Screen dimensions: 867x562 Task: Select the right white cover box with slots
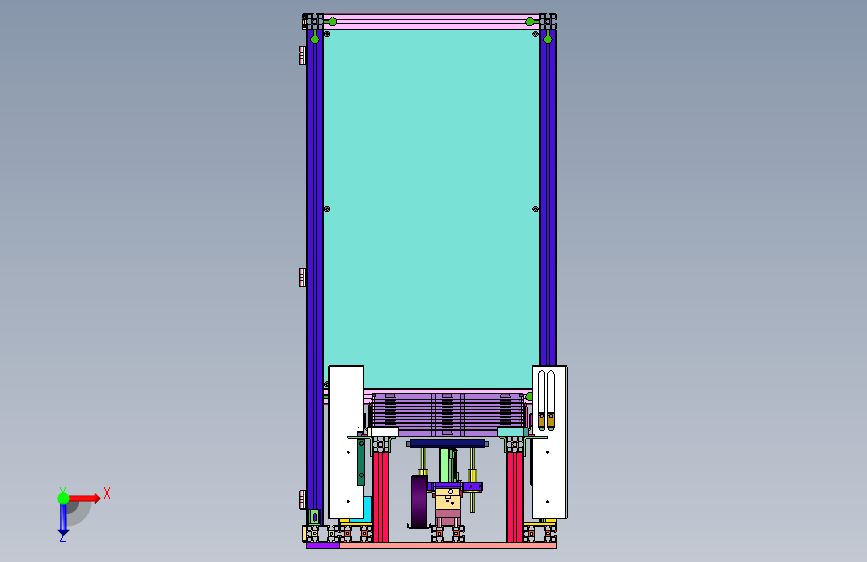[x=550, y=442]
